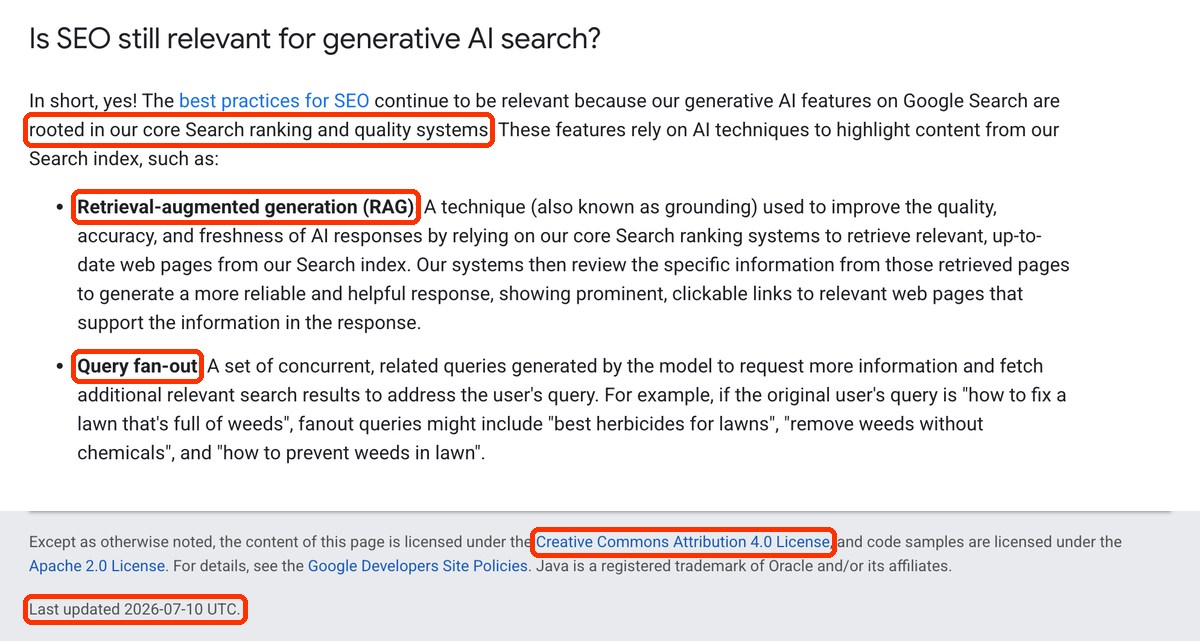Image resolution: width=1200 pixels, height=641 pixels.
Task: Visit Google Developers Site Policies link
Action: 418,566
